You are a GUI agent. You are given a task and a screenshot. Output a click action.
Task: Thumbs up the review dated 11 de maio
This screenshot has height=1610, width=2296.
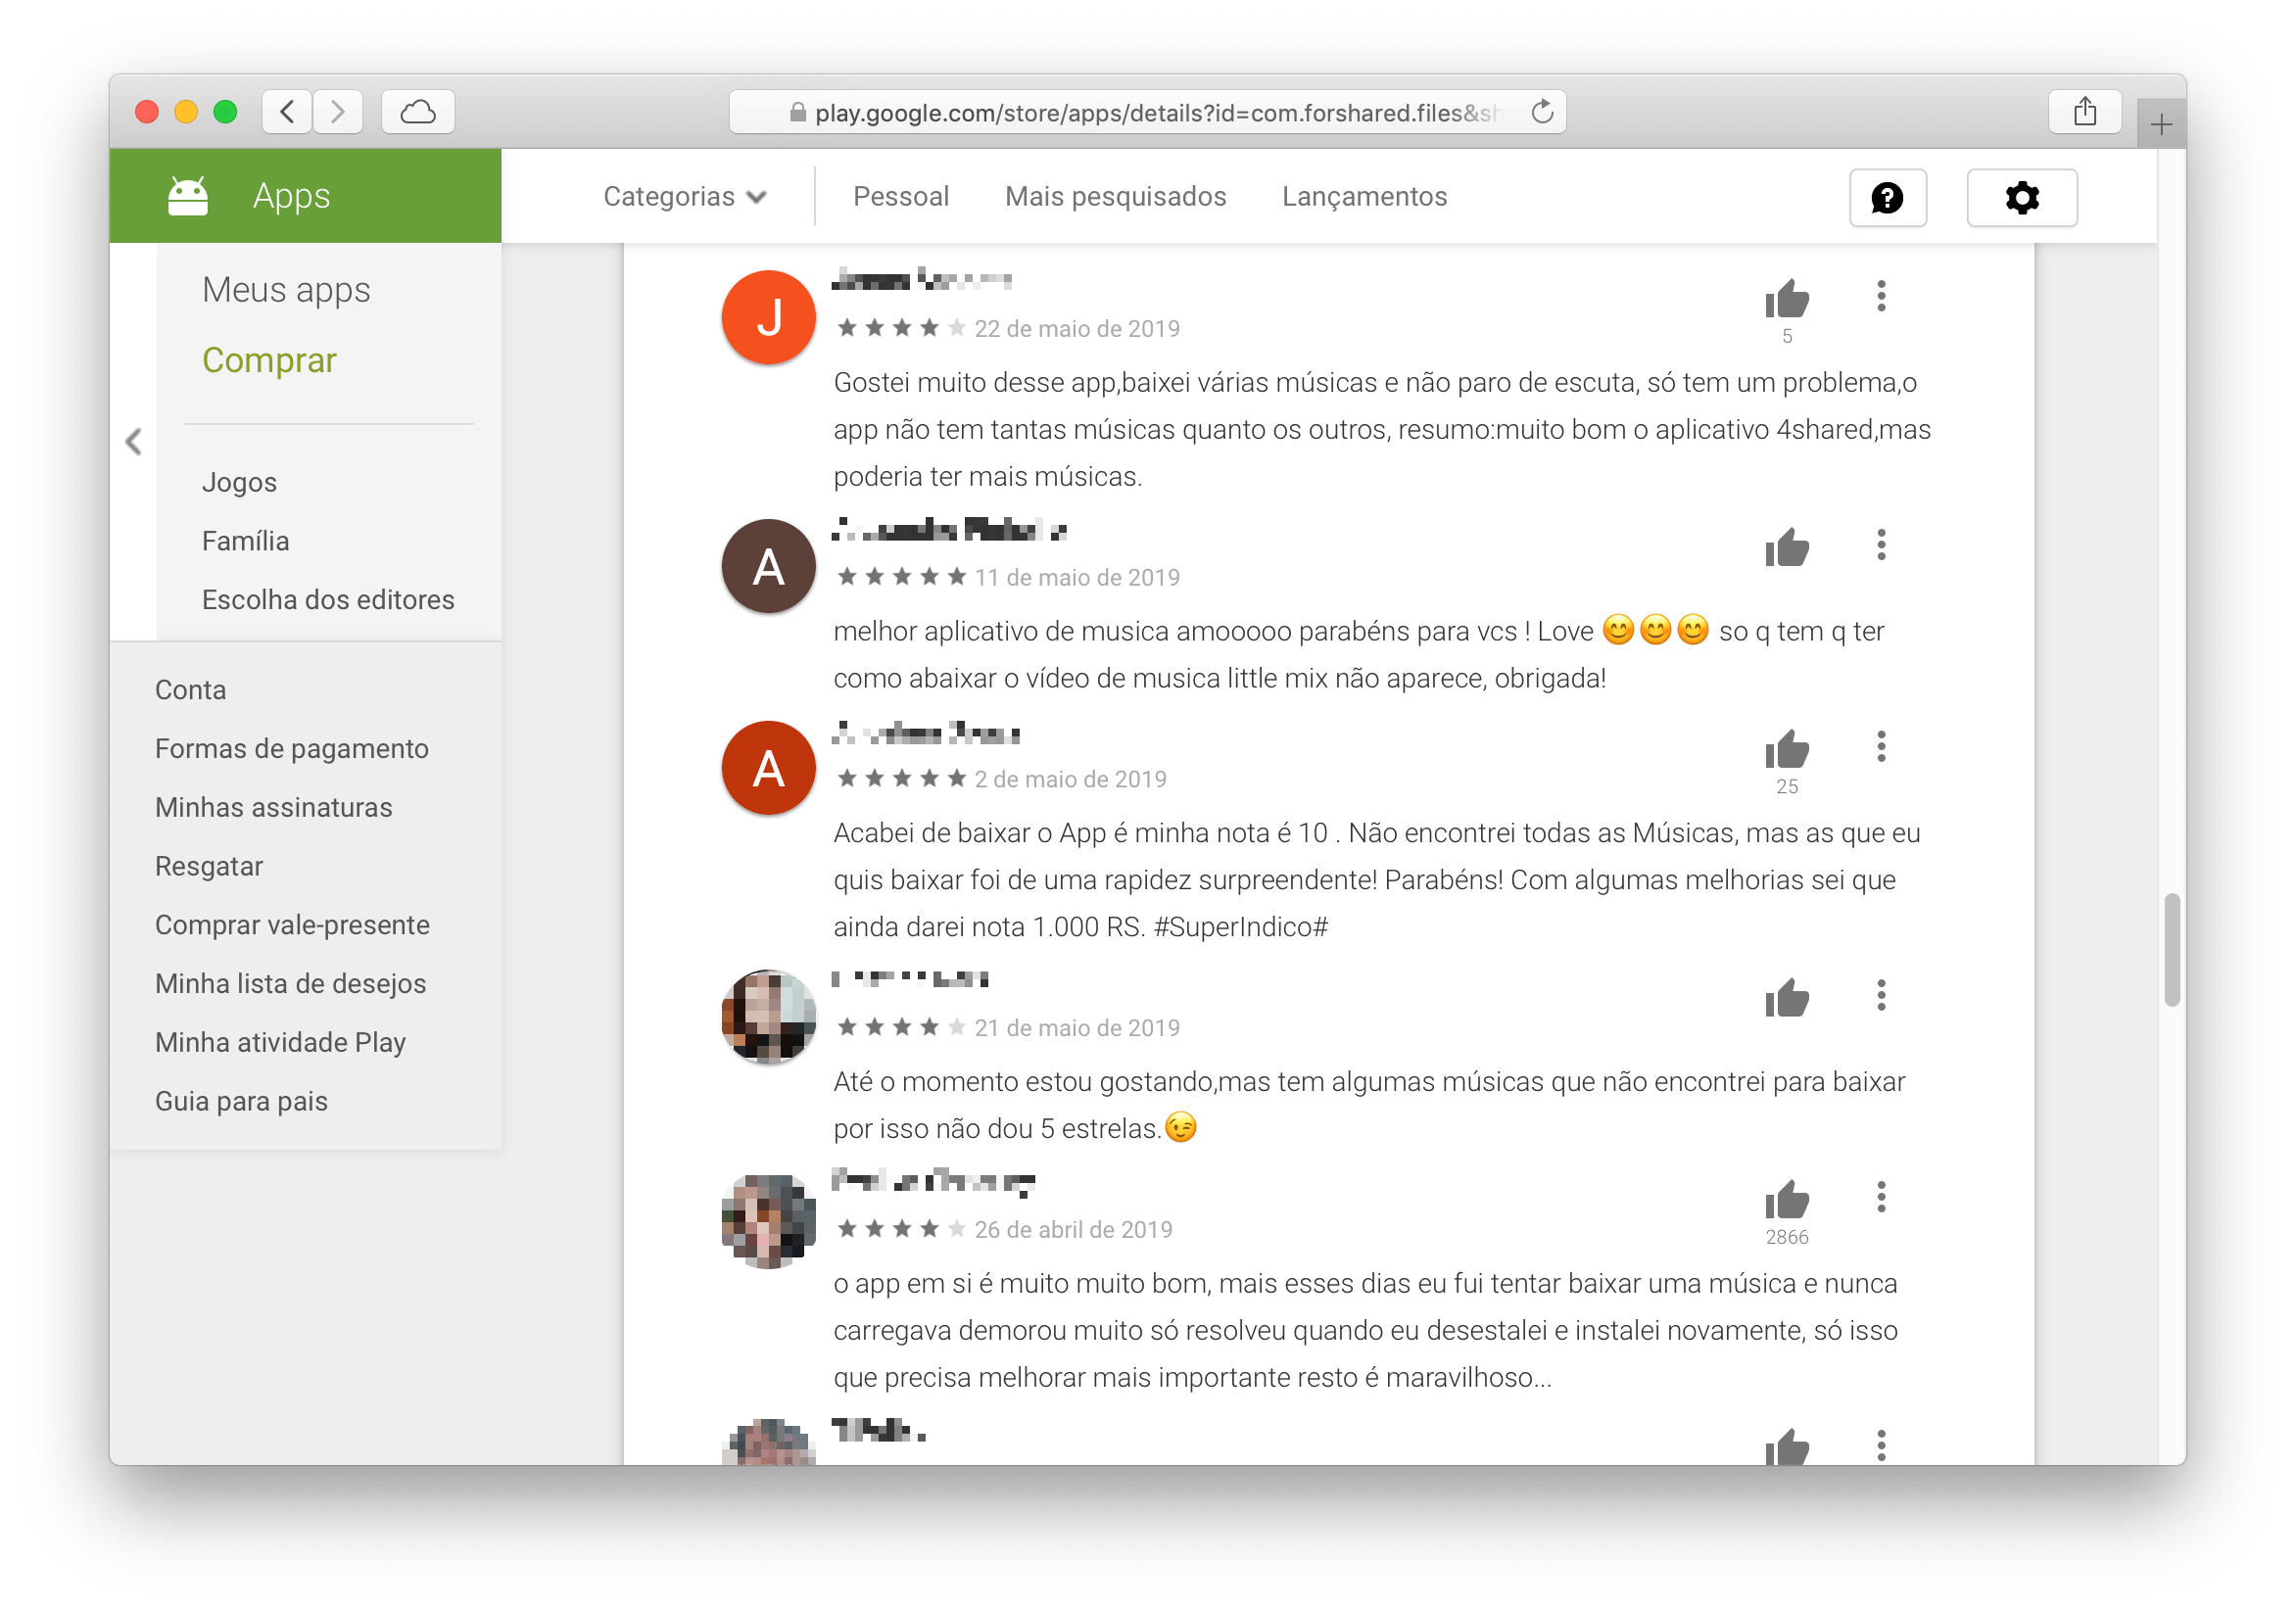[x=1786, y=547]
